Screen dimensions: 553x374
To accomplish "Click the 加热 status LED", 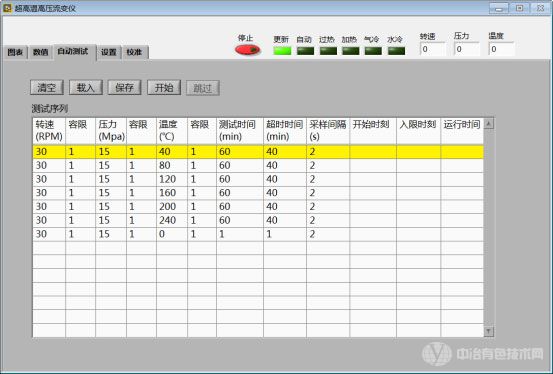I will click(x=351, y=51).
